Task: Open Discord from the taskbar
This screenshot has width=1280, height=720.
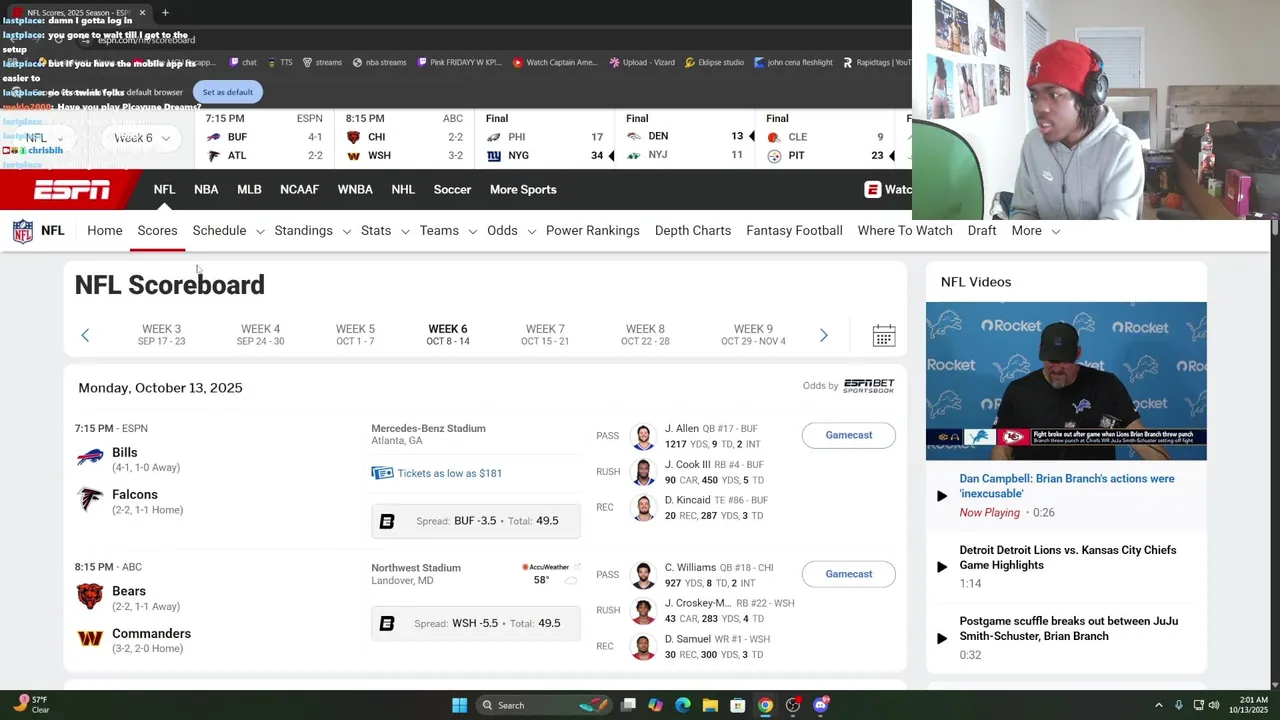Action: [x=821, y=705]
